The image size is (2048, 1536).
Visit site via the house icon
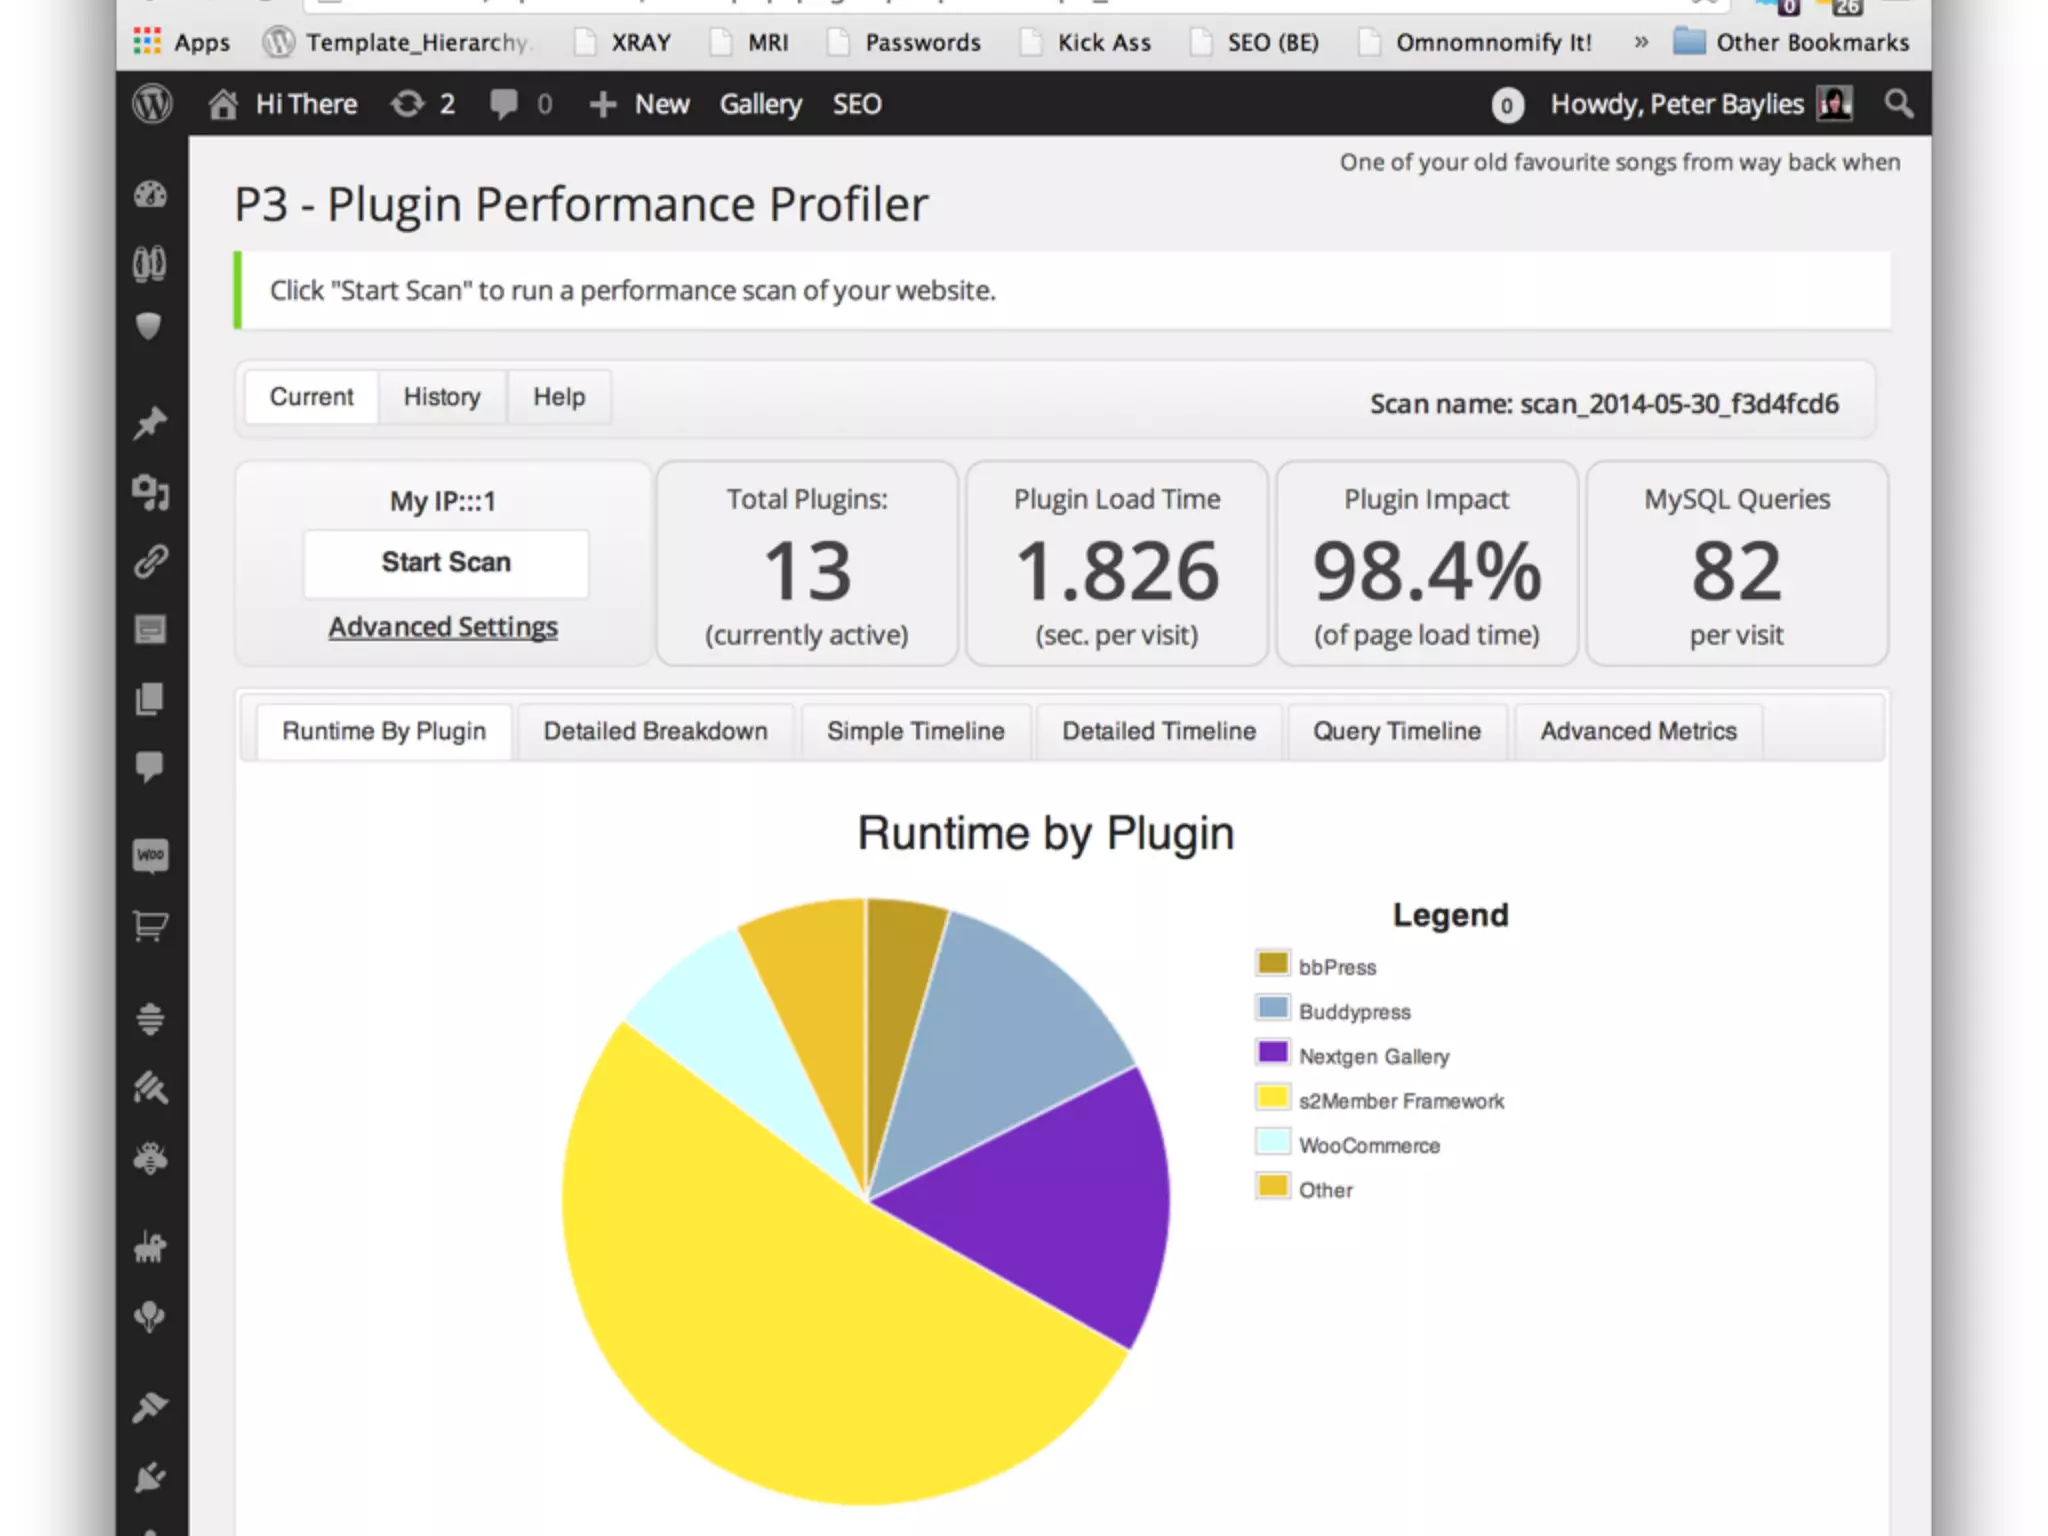[223, 104]
